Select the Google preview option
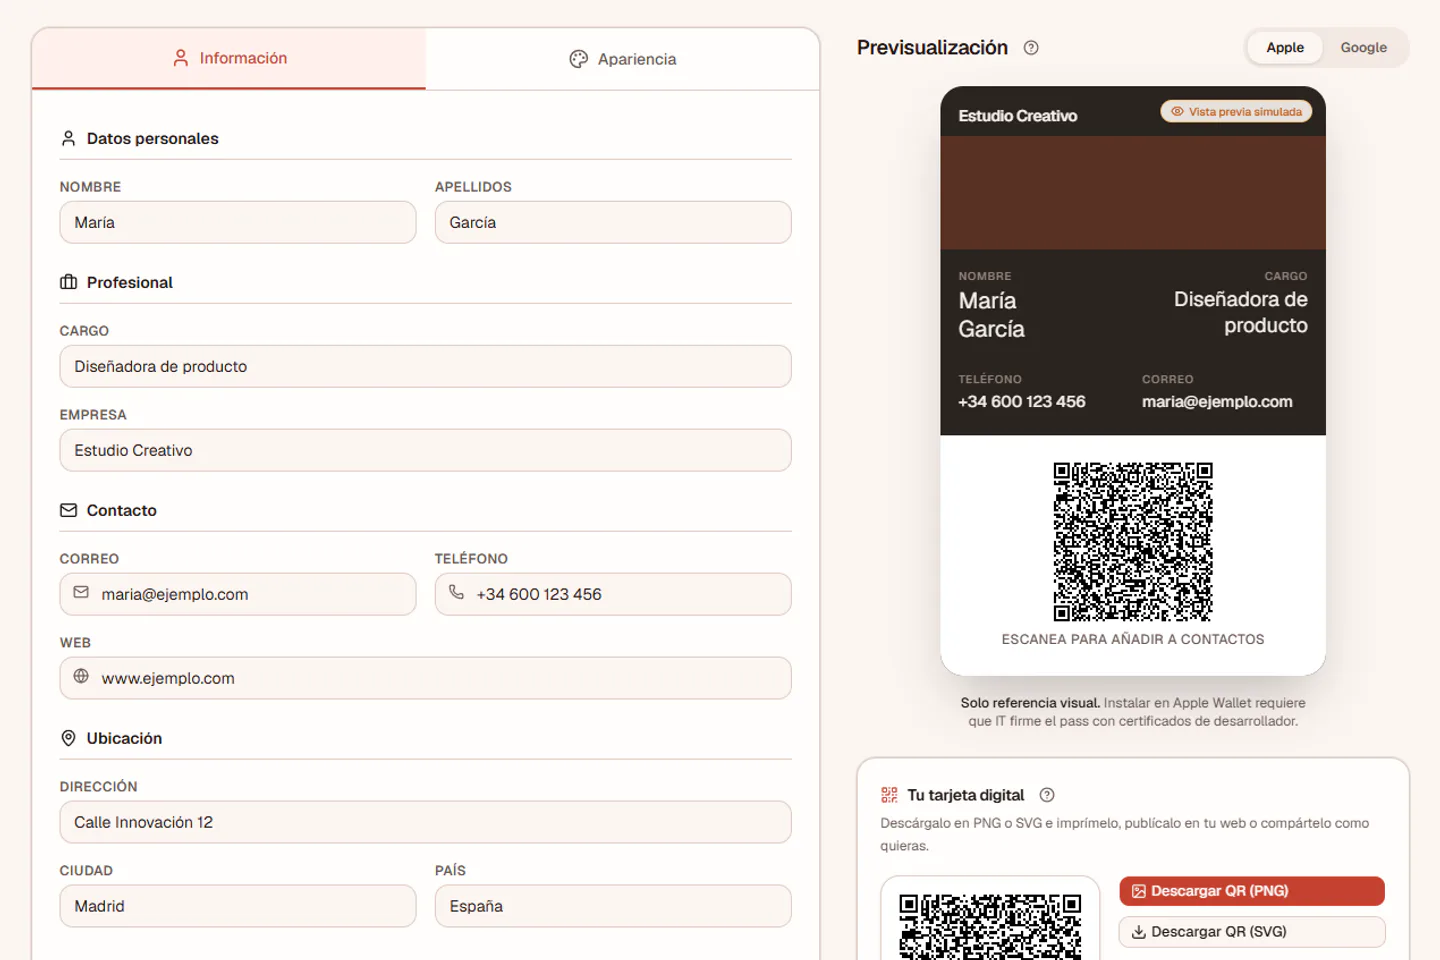Viewport: 1440px width, 960px height. pos(1363,48)
